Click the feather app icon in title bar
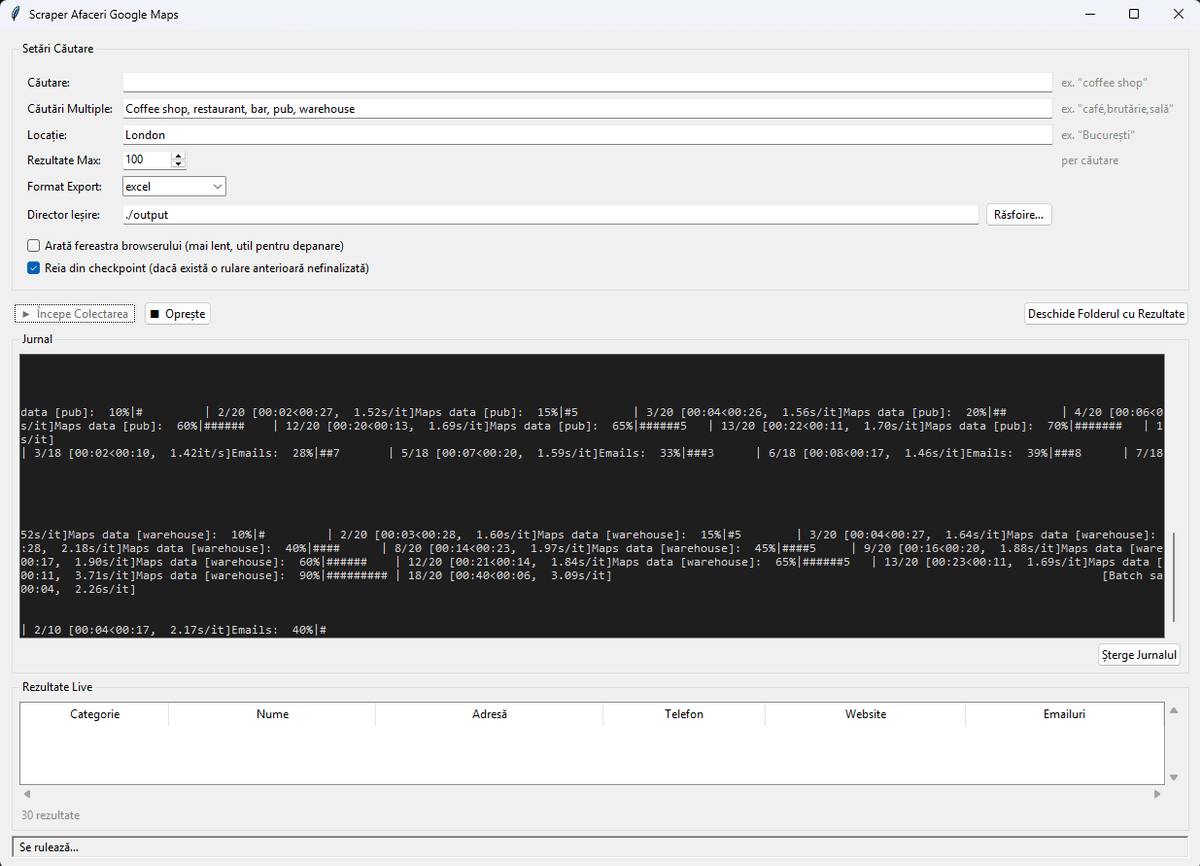The image size is (1200, 866). coord(13,14)
